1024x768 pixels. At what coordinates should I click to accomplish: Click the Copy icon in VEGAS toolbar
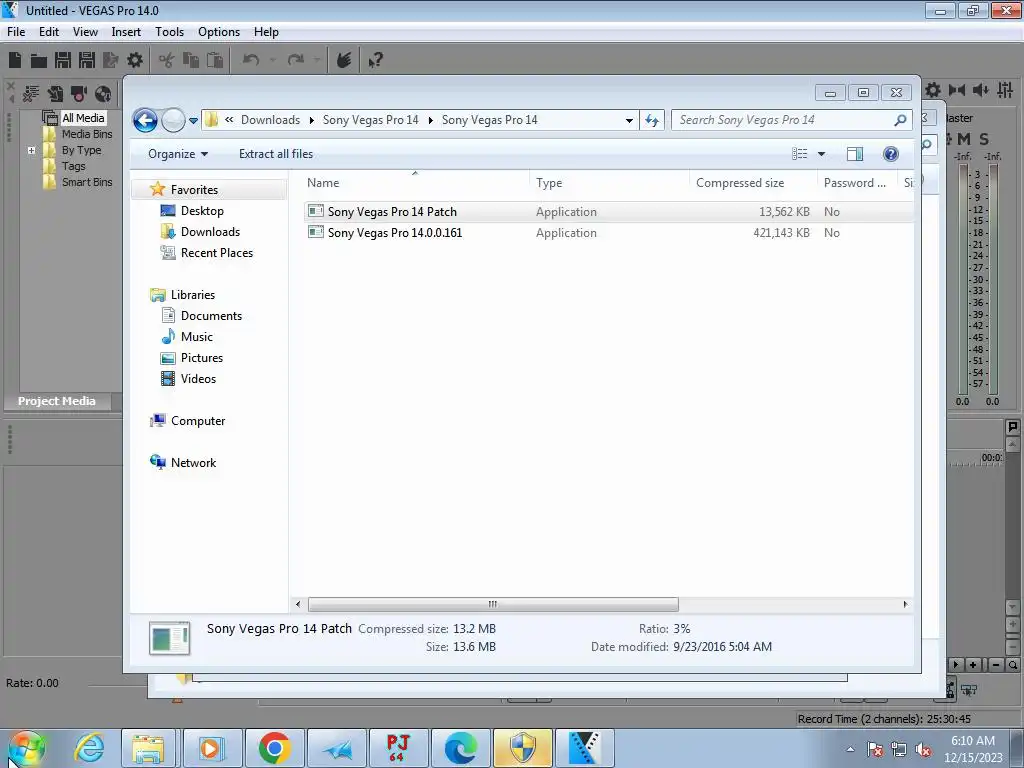(191, 60)
